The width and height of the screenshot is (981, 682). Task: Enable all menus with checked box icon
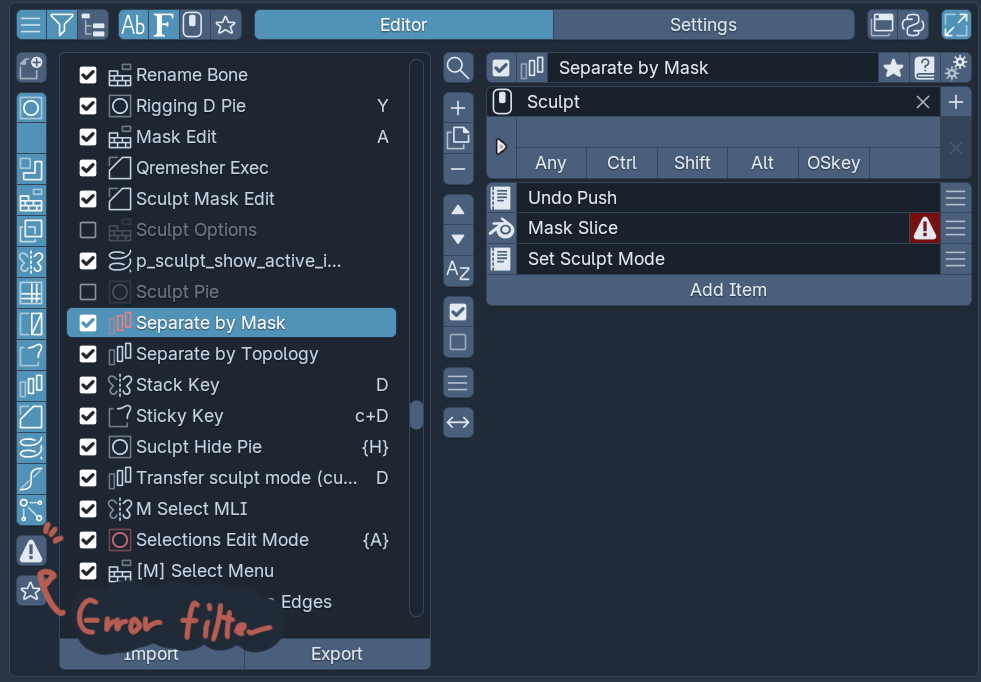pos(458,312)
